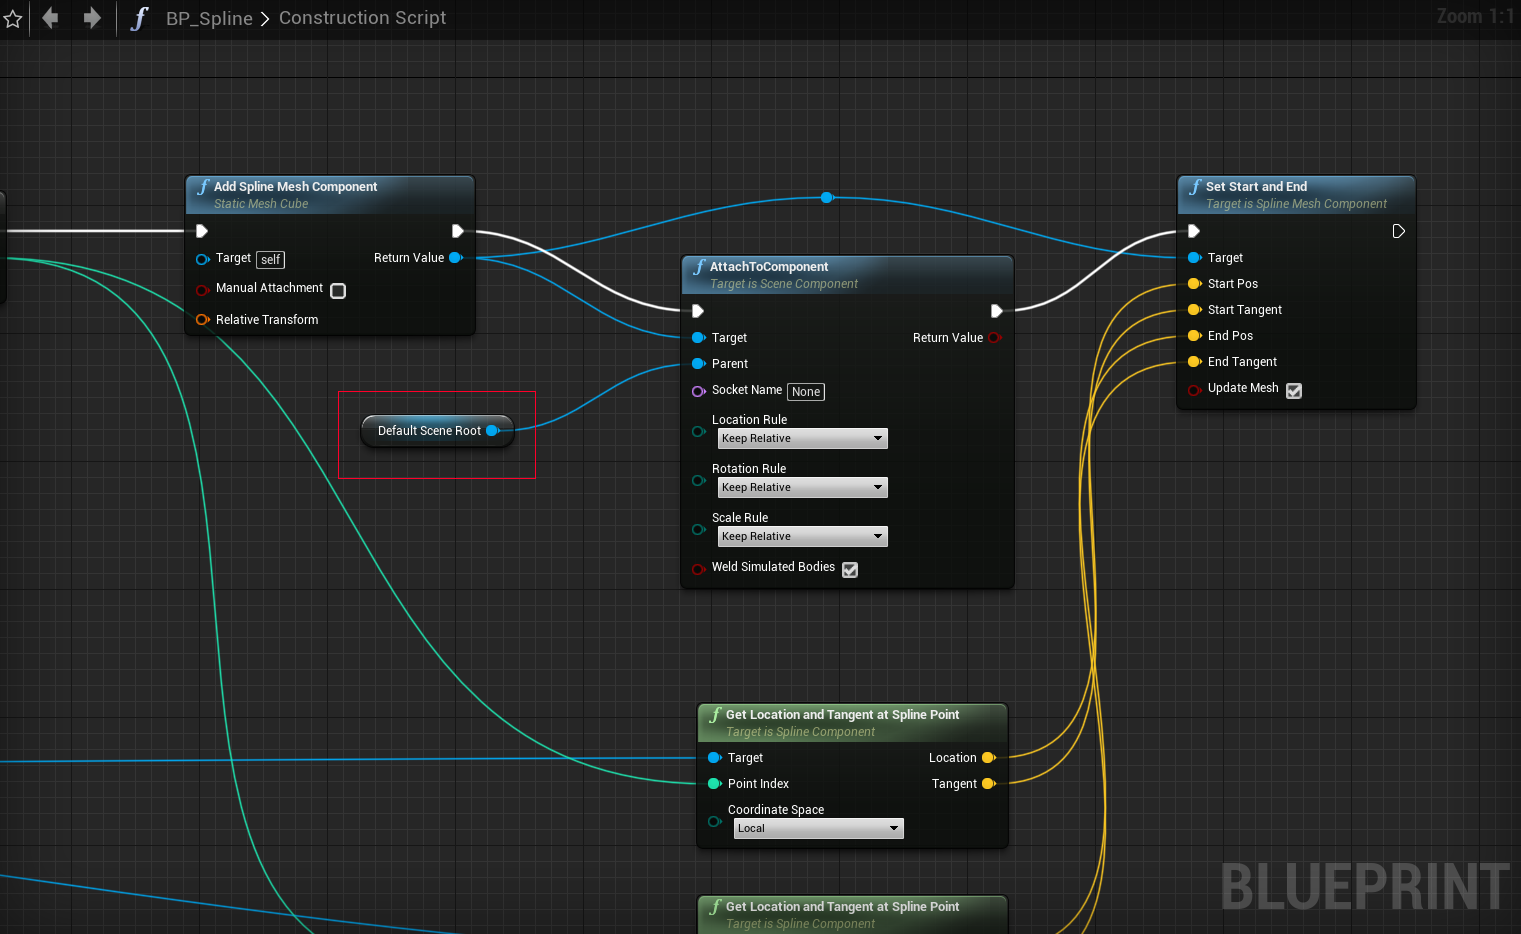Click Set Start and End input exec pin
The image size is (1521, 934).
tap(1194, 231)
